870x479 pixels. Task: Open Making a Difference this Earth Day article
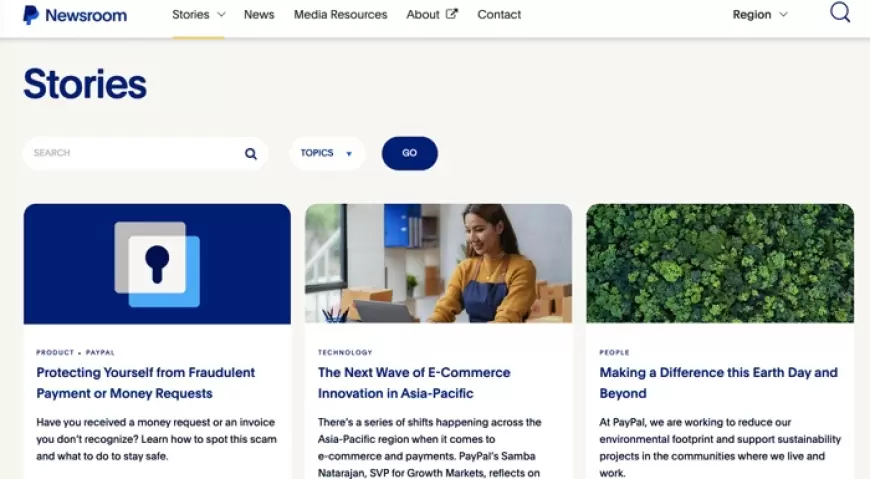pos(719,382)
